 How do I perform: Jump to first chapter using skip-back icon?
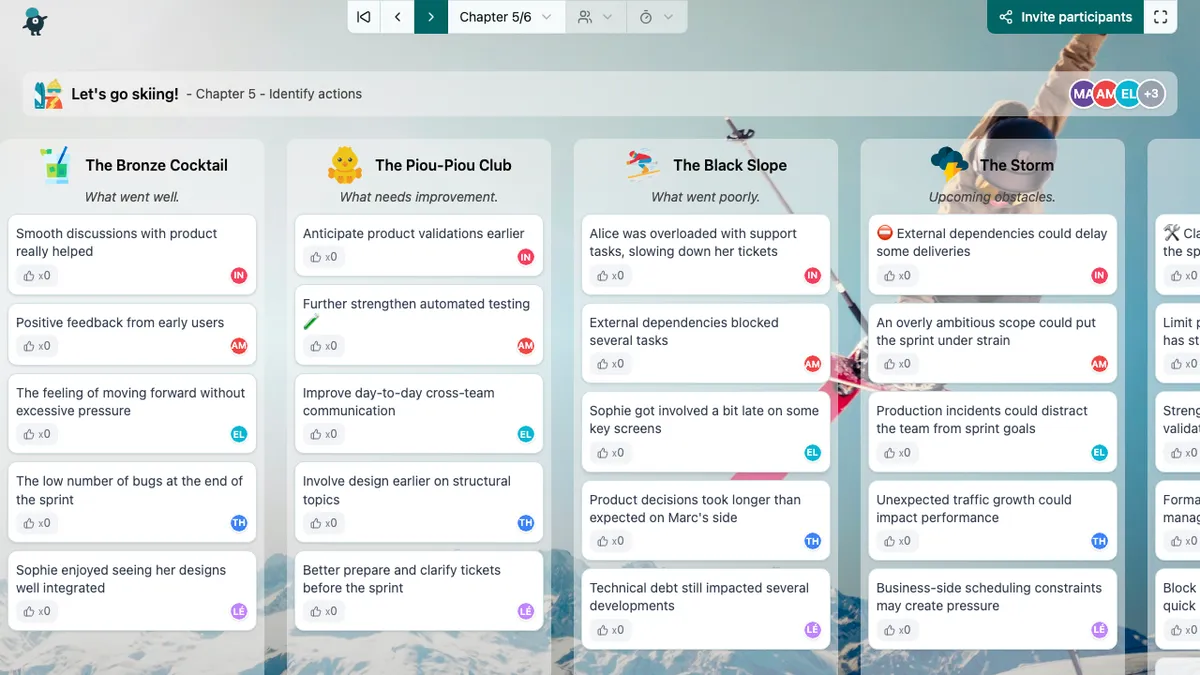(x=364, y=17)
